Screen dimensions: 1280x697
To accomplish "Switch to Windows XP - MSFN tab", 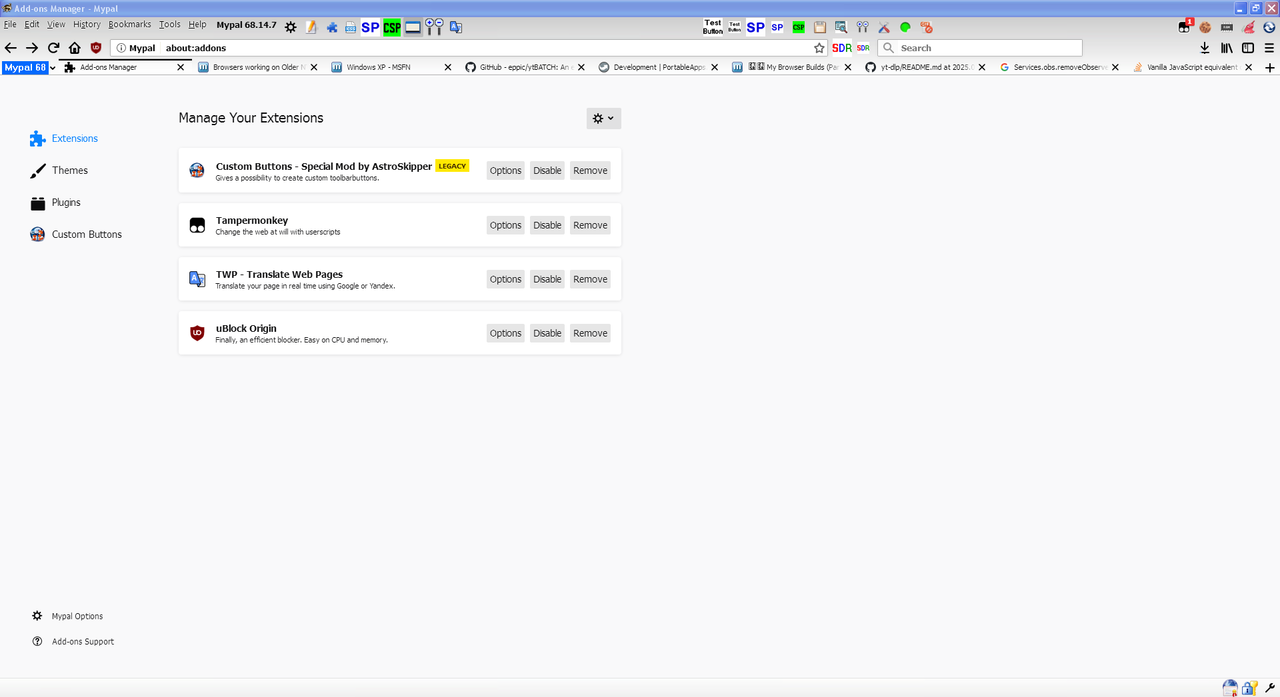I will [x=390, y=67].
